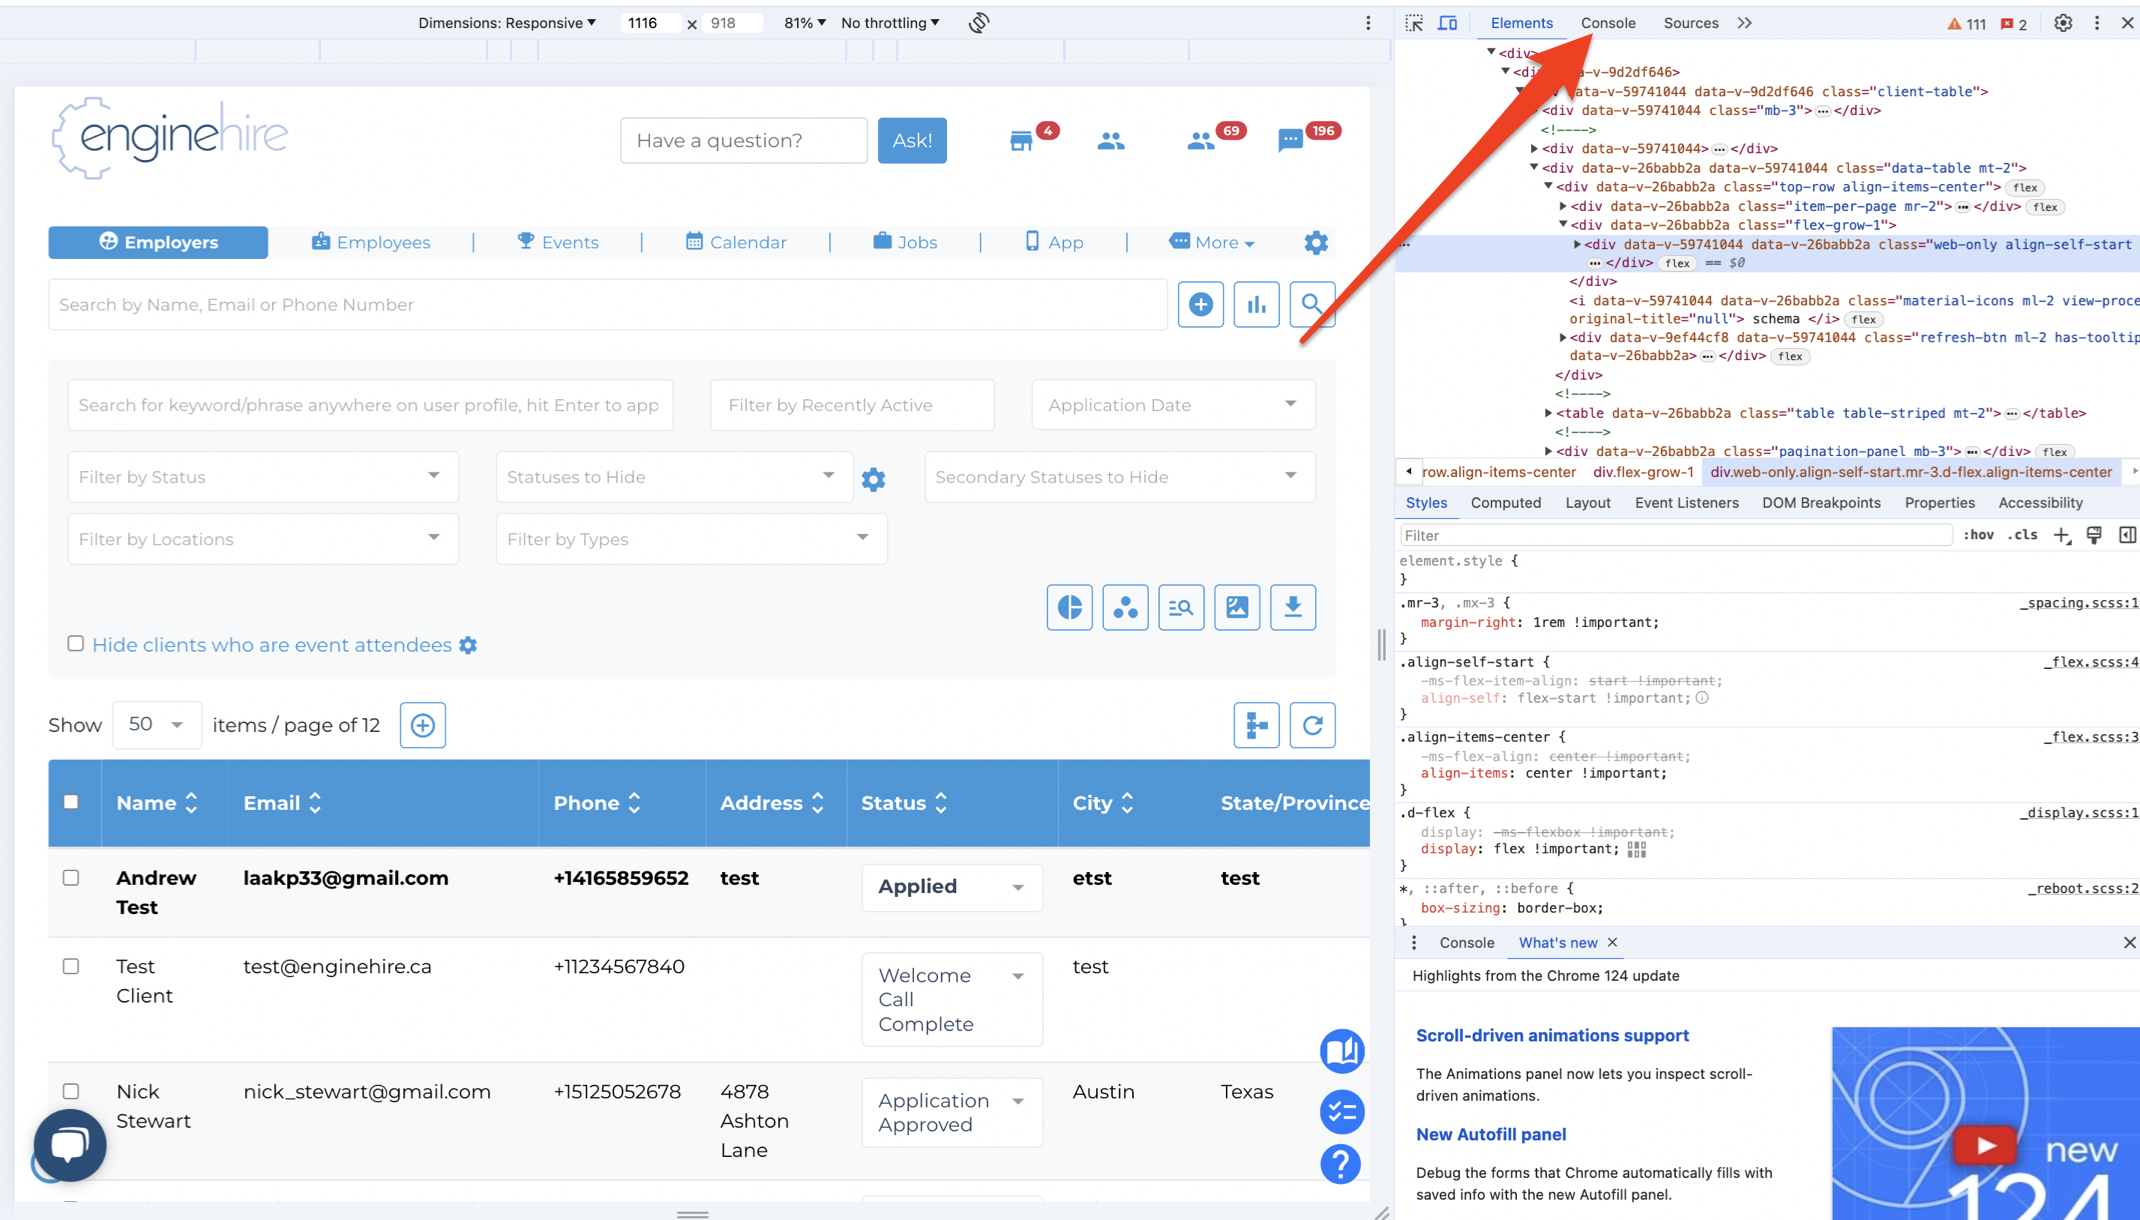The image size is (2140, 1220).
Task: Click the image export icon
Action: pyautogui.click(x=1237, y=607)
